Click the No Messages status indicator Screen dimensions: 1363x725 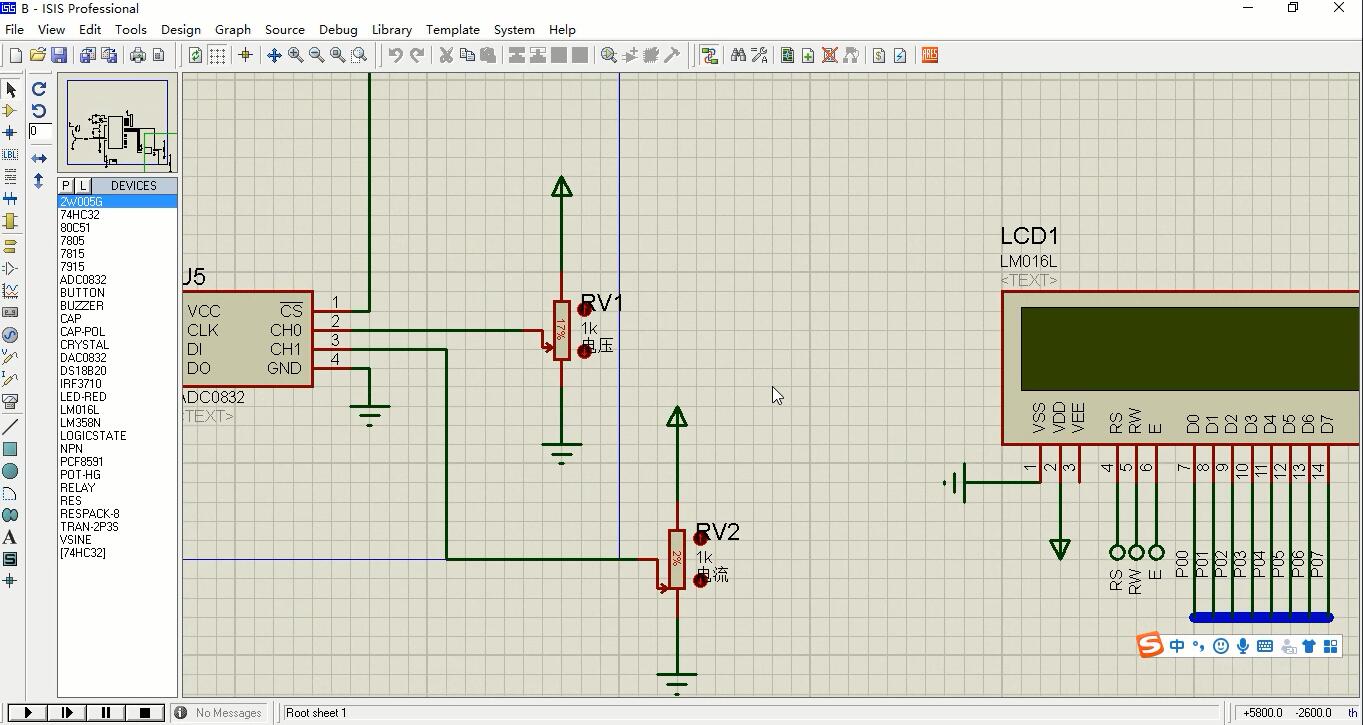coord(219,713)
